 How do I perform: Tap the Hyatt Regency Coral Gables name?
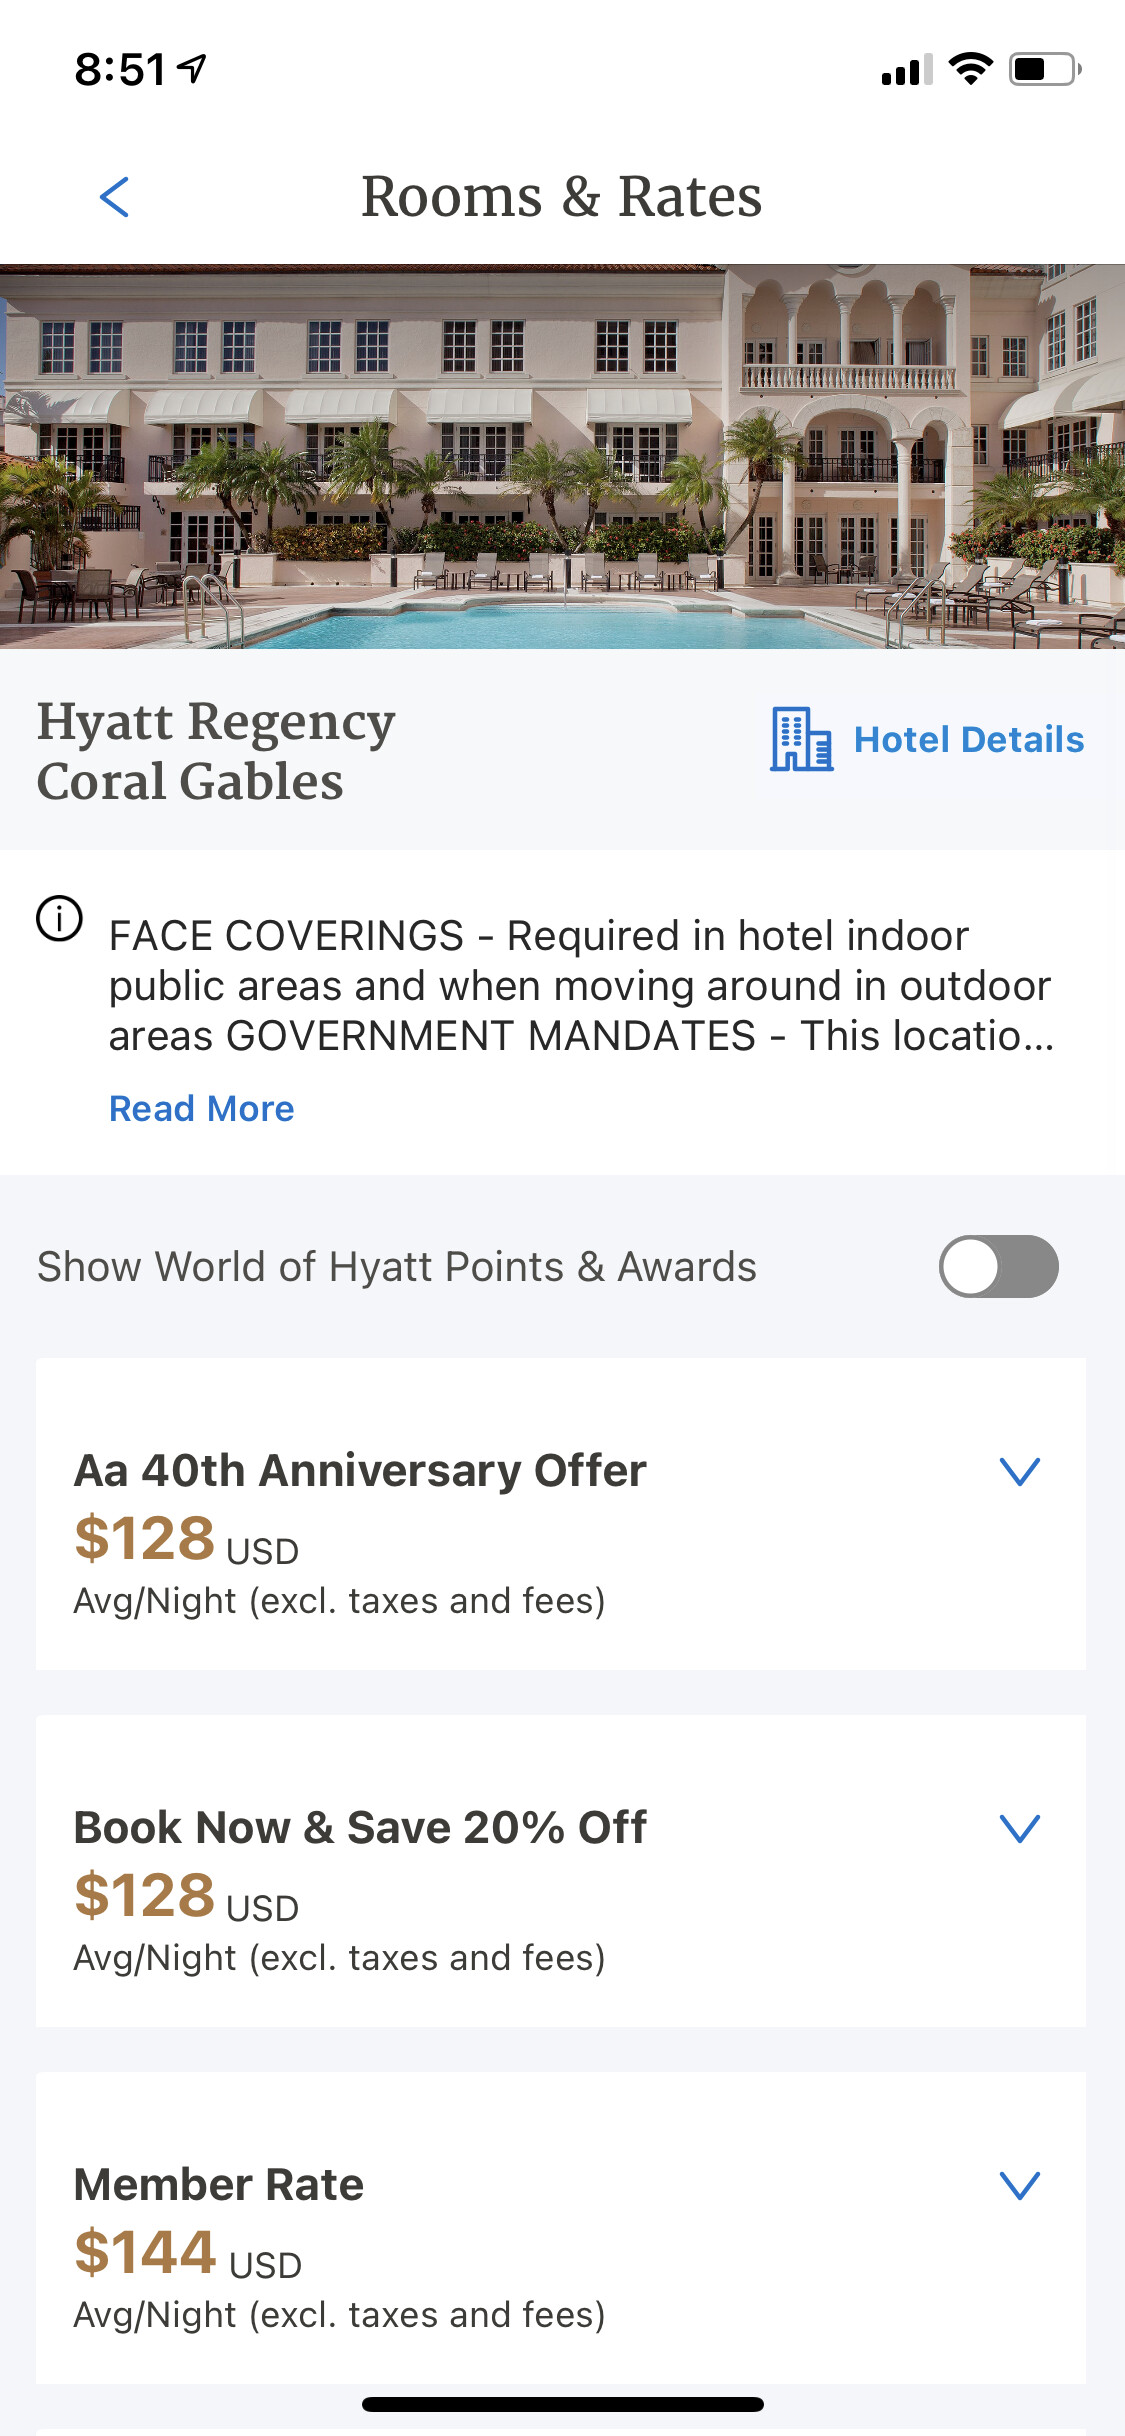click(216, 751)
